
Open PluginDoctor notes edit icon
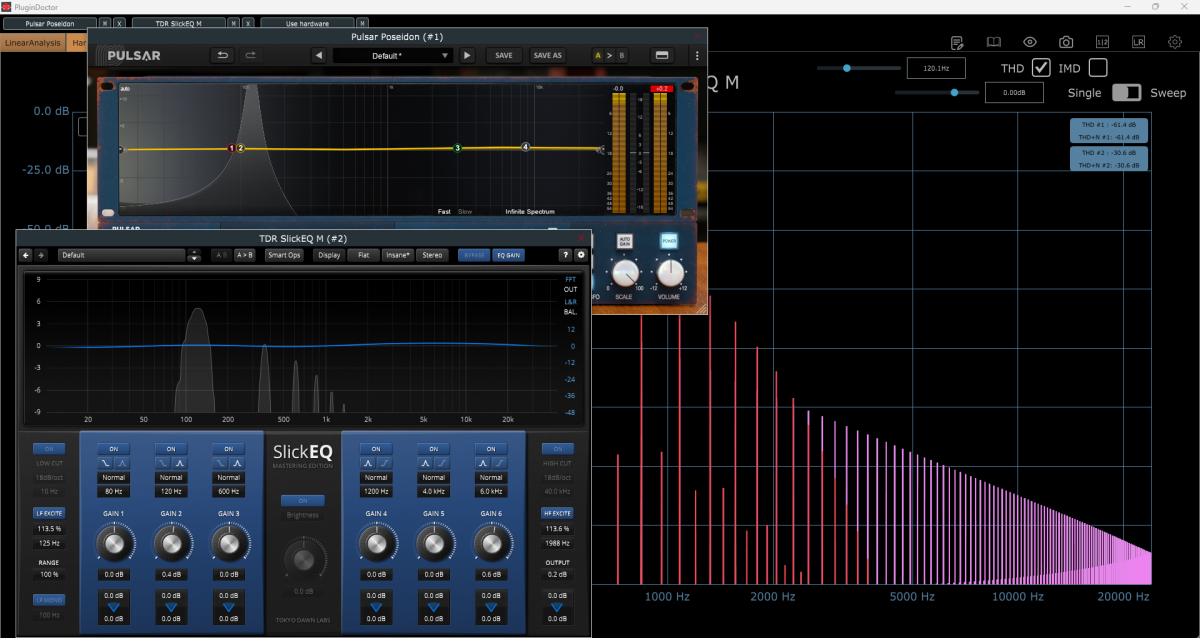(958, 42)
